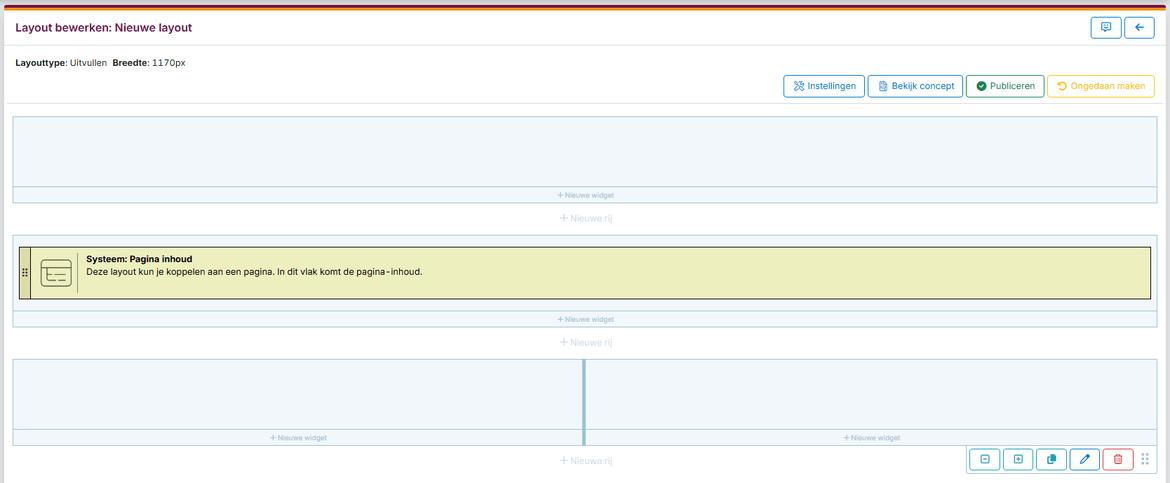Delete the row with the red trash icon
The height and width of the screenshot is (483, 1170).
1118,459
